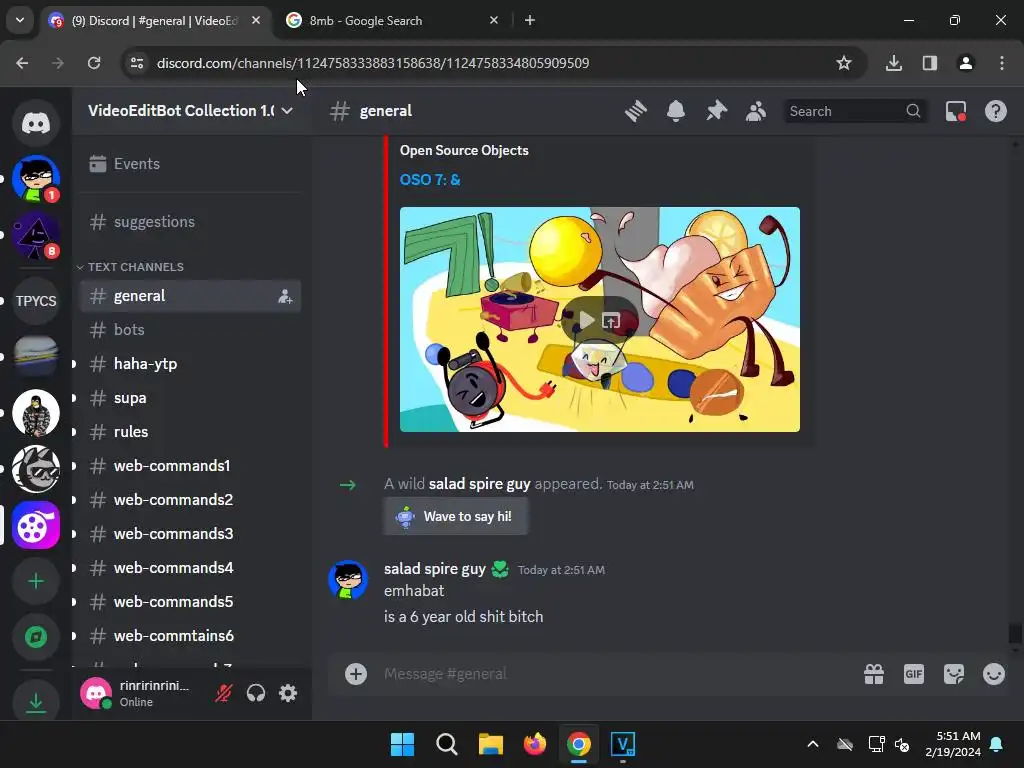Open the Events item in sidebar
The height and width of the screenshot is (768, 1024).
pos(190,164)
